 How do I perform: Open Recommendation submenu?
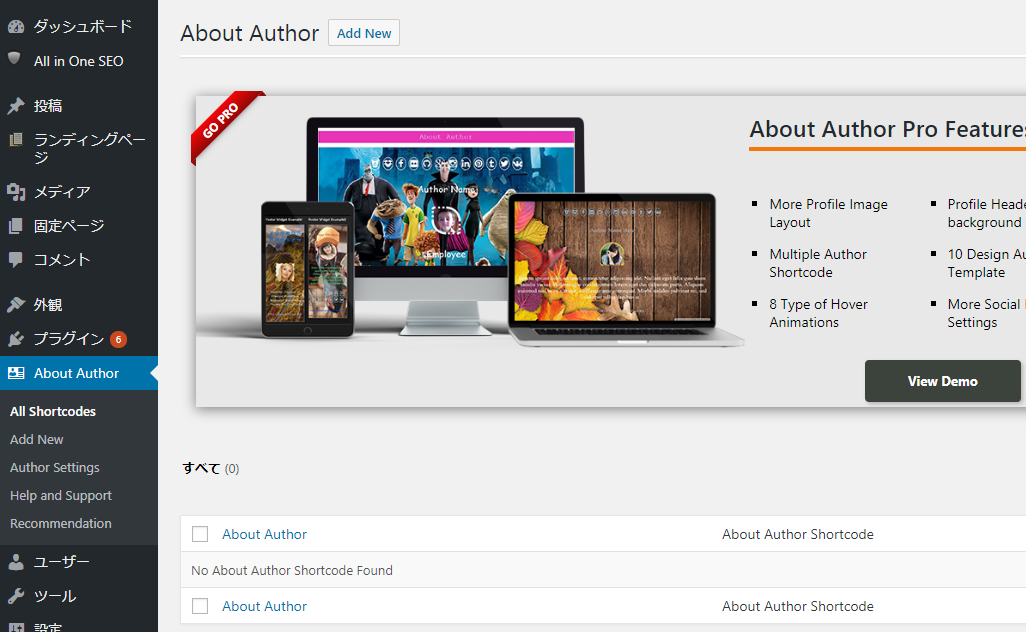click(x=61, y=523)
